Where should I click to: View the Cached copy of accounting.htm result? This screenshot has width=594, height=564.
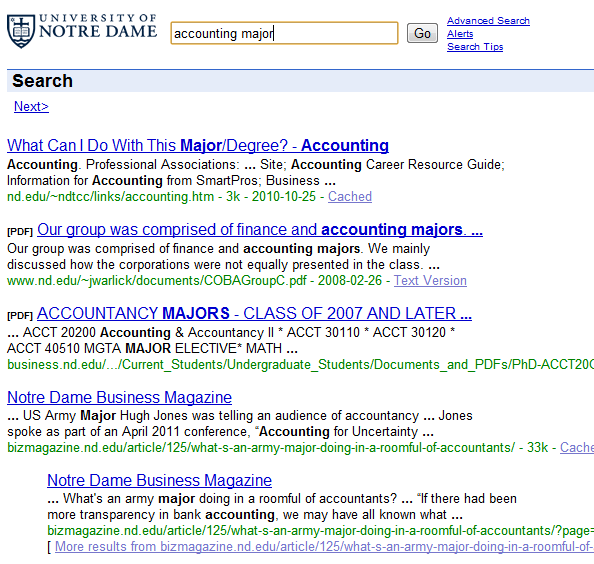(350, 197)
